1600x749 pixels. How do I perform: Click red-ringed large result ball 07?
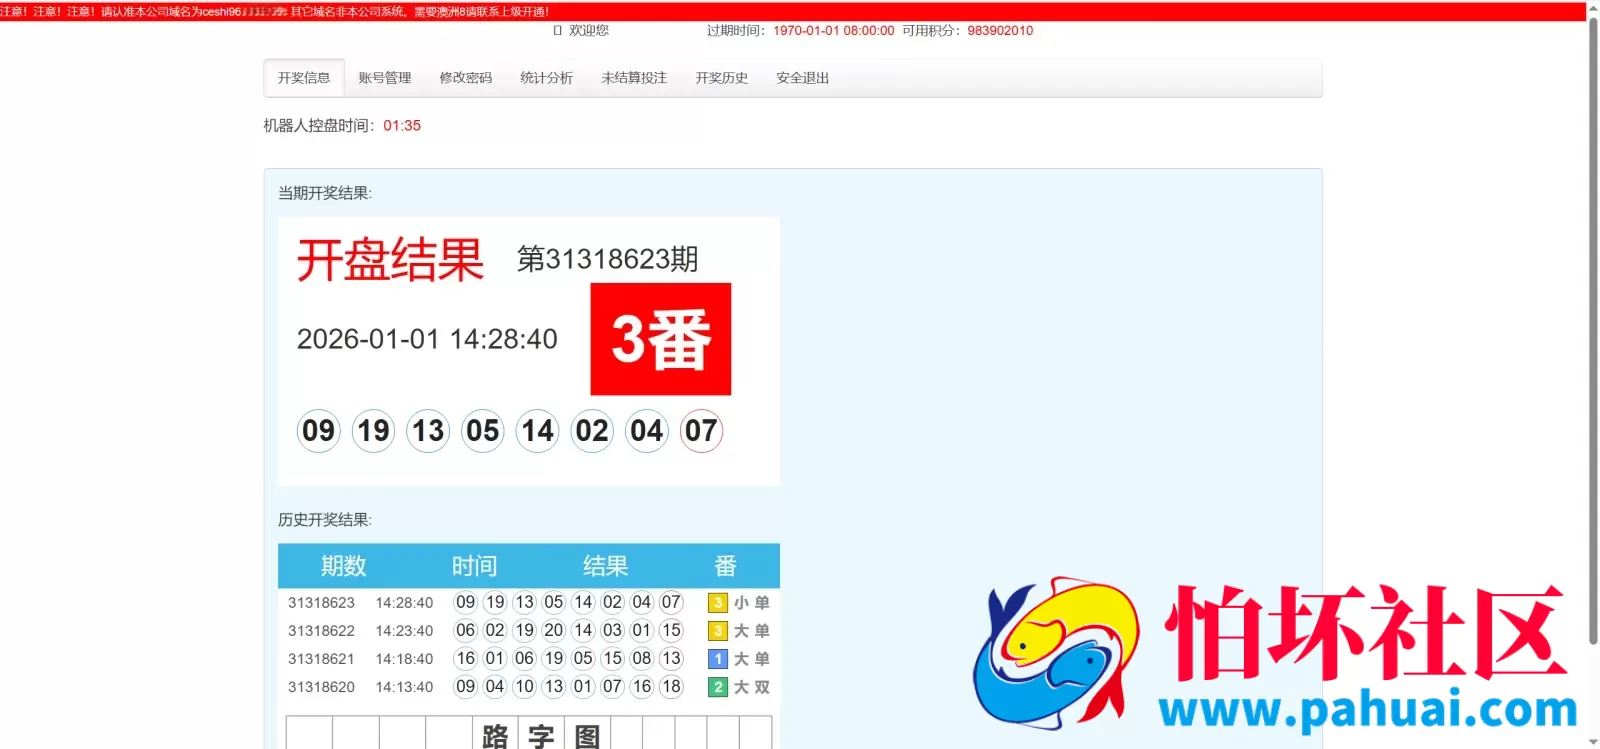tap(701, 431)
